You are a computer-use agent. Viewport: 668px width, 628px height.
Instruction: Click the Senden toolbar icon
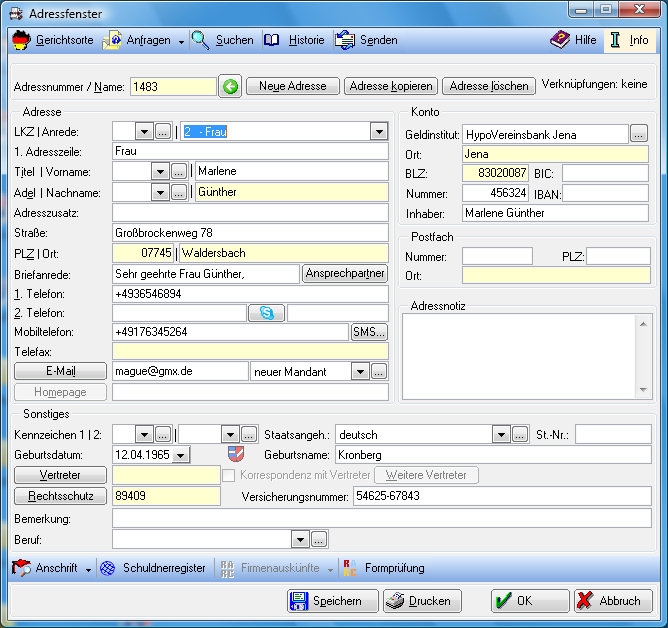366,40
